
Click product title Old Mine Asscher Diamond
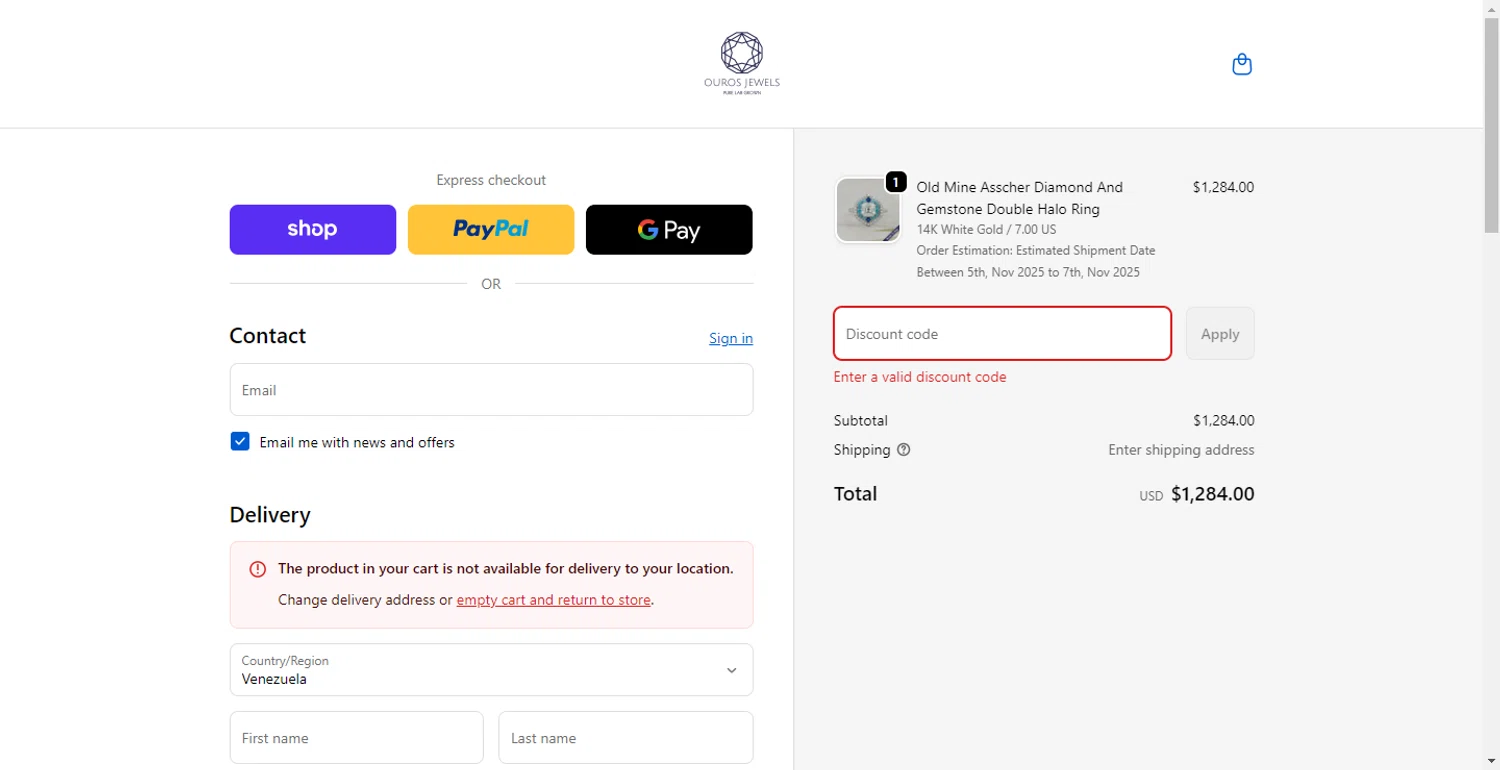1020,198
